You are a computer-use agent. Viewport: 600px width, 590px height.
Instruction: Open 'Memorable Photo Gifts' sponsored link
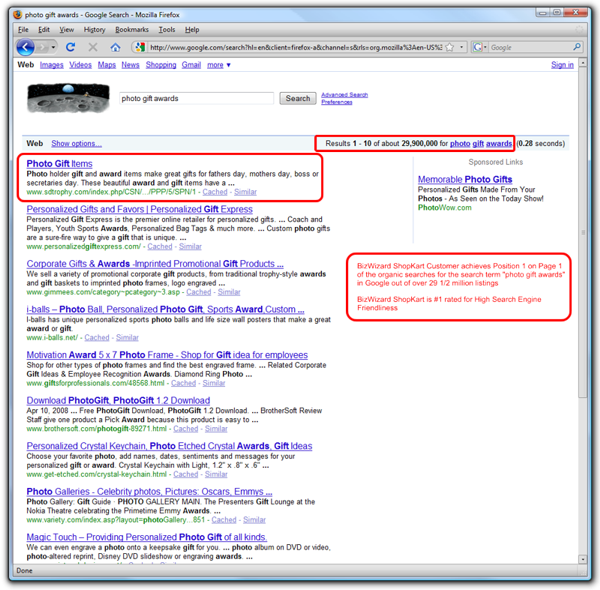[x=465, y=179]
